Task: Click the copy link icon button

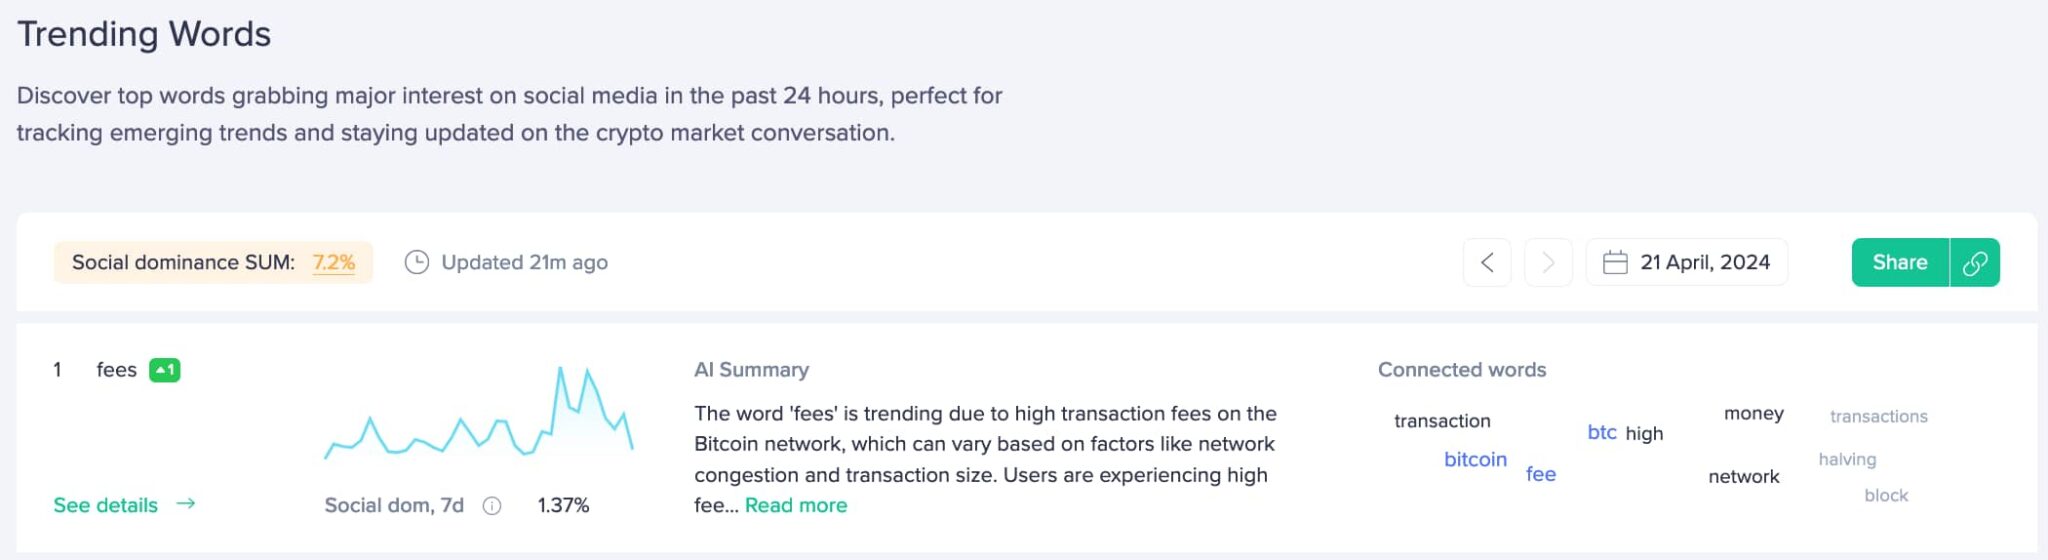Action: (1975, 263)
